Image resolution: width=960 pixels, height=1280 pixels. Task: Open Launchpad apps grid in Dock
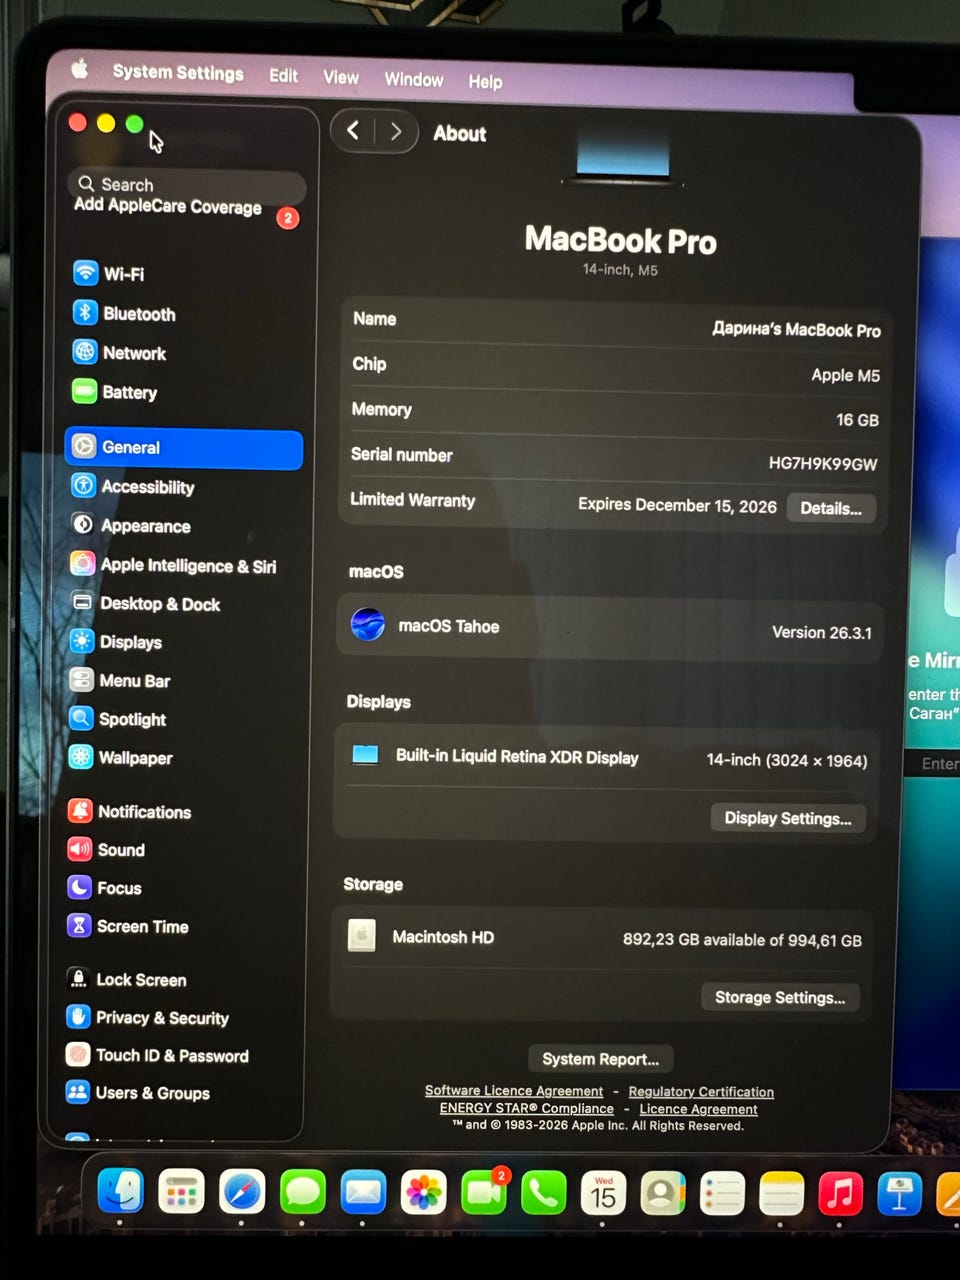(181, 1192)
